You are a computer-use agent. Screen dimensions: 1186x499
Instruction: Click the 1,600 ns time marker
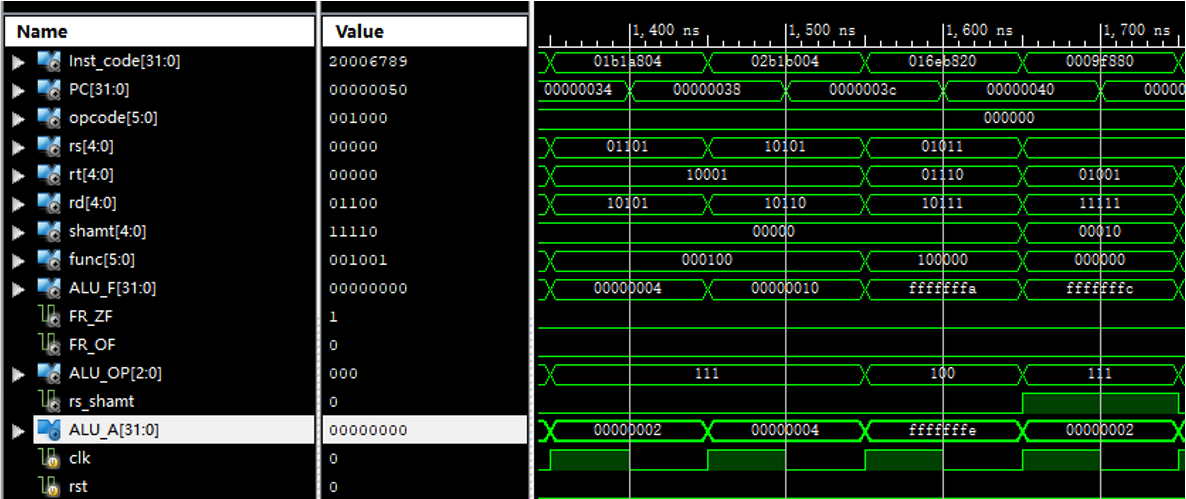coord(980,31)
